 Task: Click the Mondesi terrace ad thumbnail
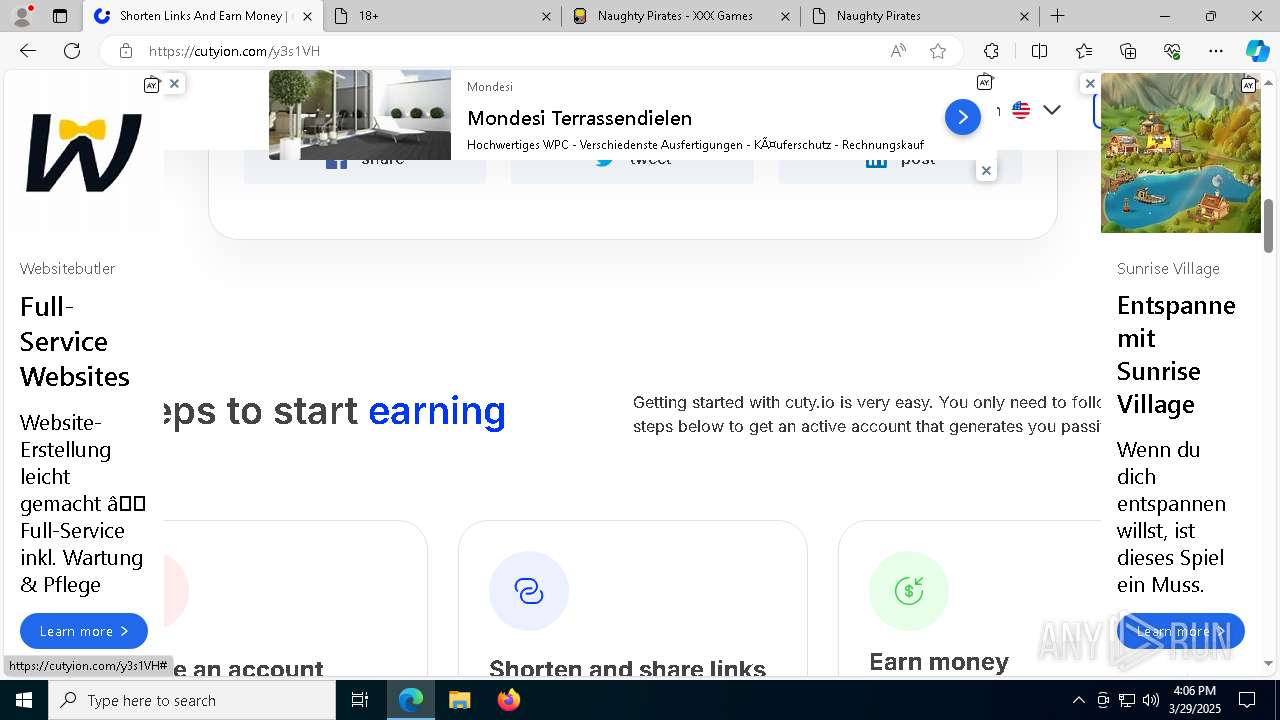tap(360, 114)
